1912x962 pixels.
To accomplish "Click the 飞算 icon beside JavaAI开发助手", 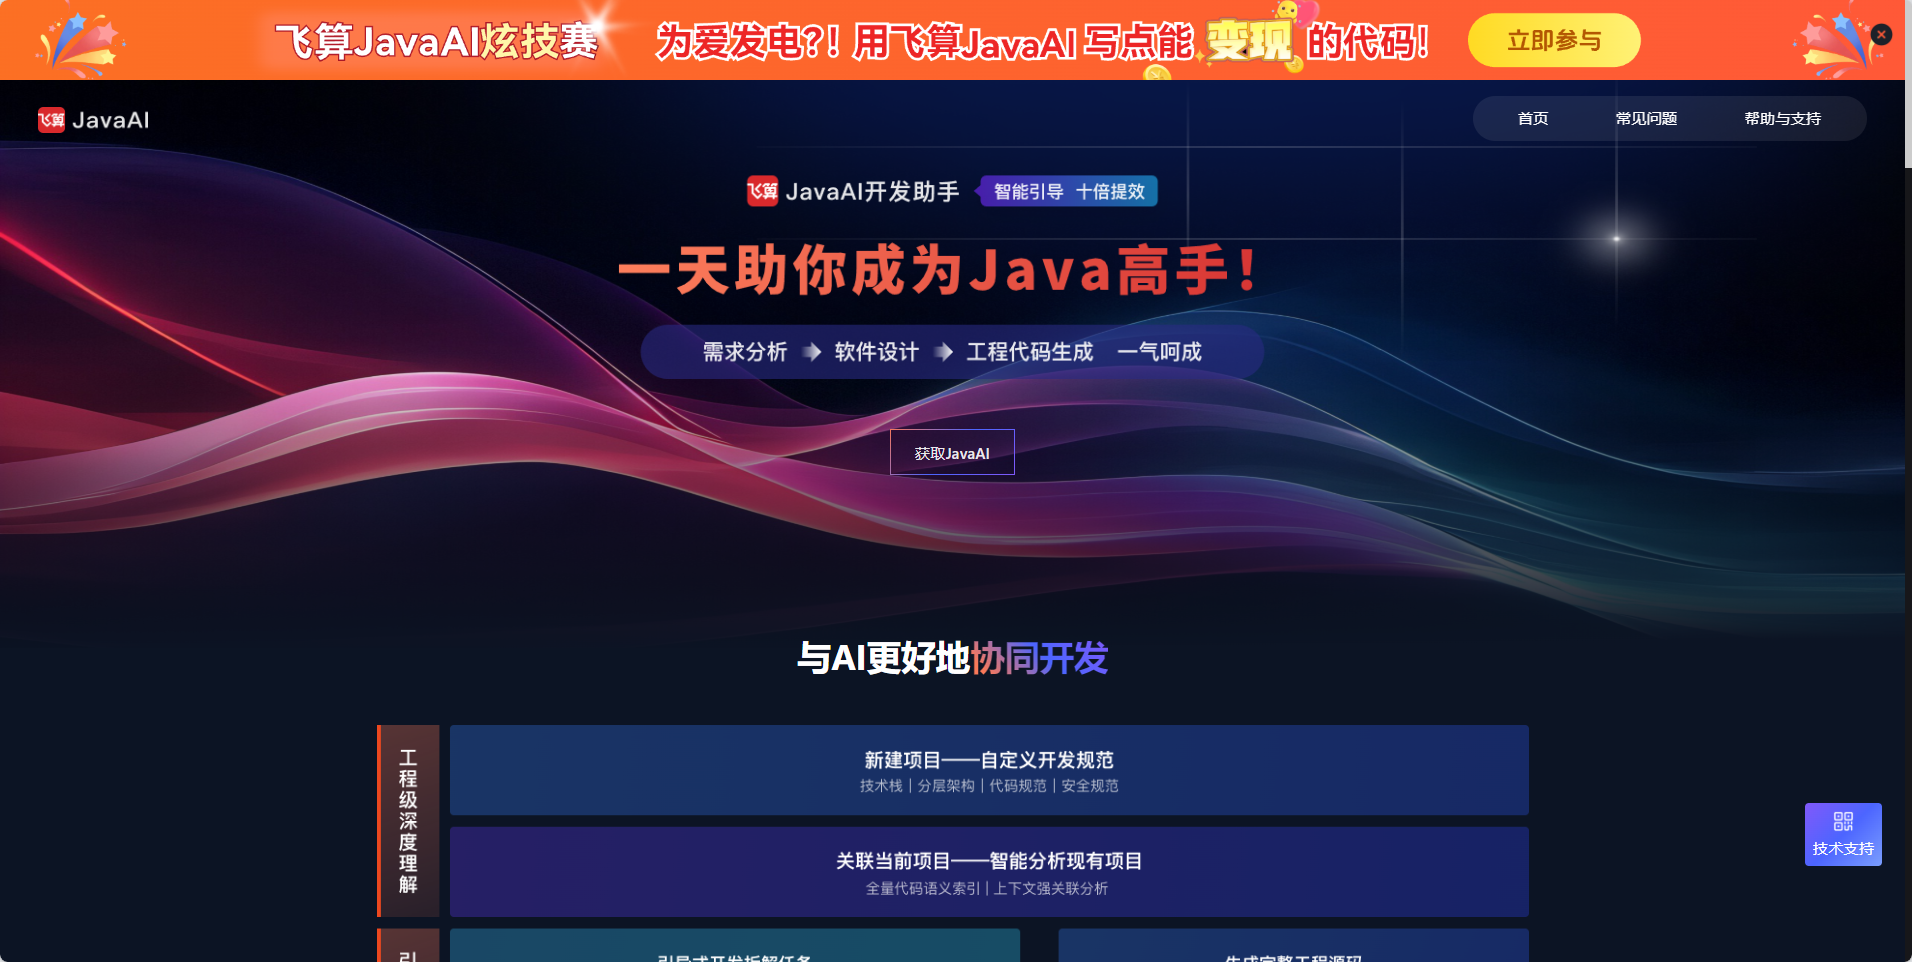I will [x=762, y=191].
